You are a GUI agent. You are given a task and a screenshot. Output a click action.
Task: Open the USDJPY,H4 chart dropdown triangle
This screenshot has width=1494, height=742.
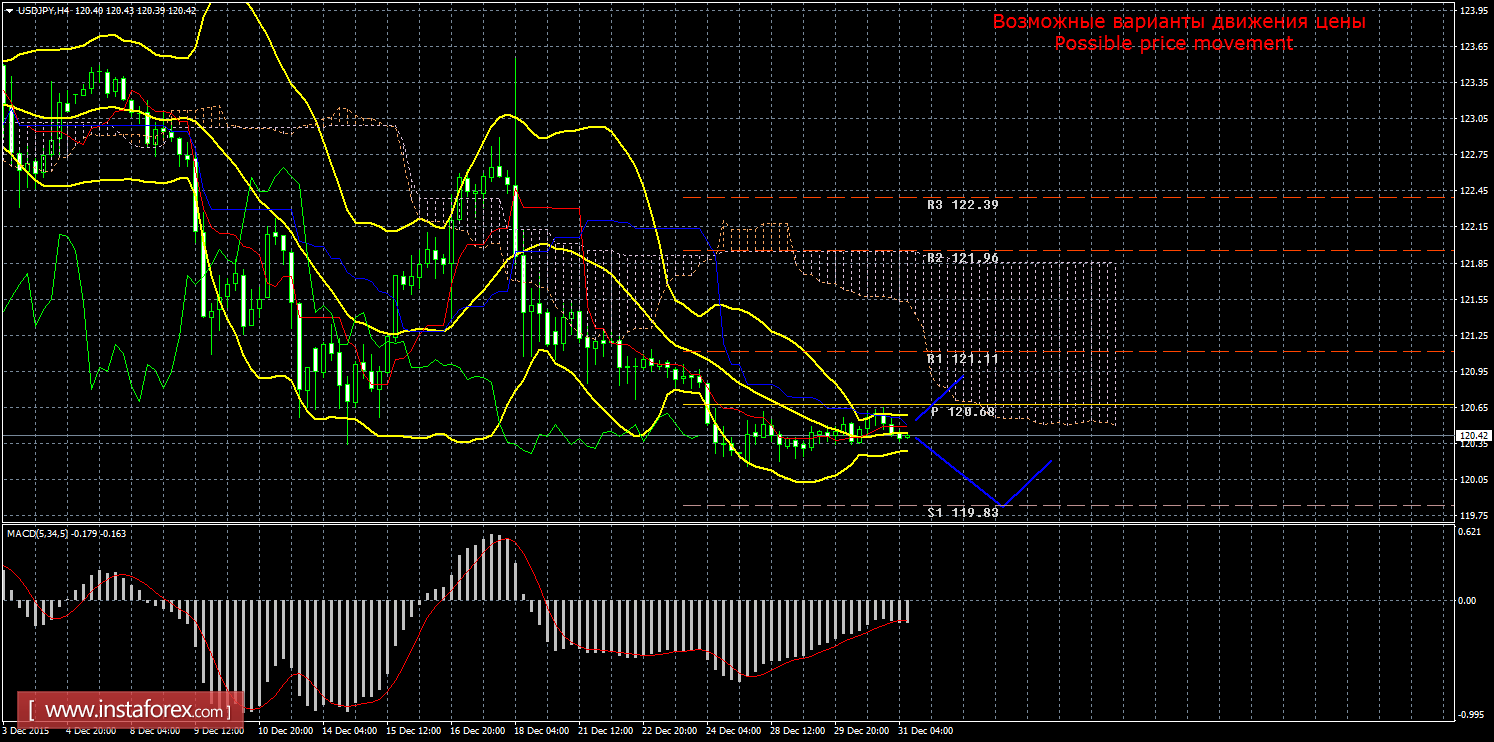[9, 9]
